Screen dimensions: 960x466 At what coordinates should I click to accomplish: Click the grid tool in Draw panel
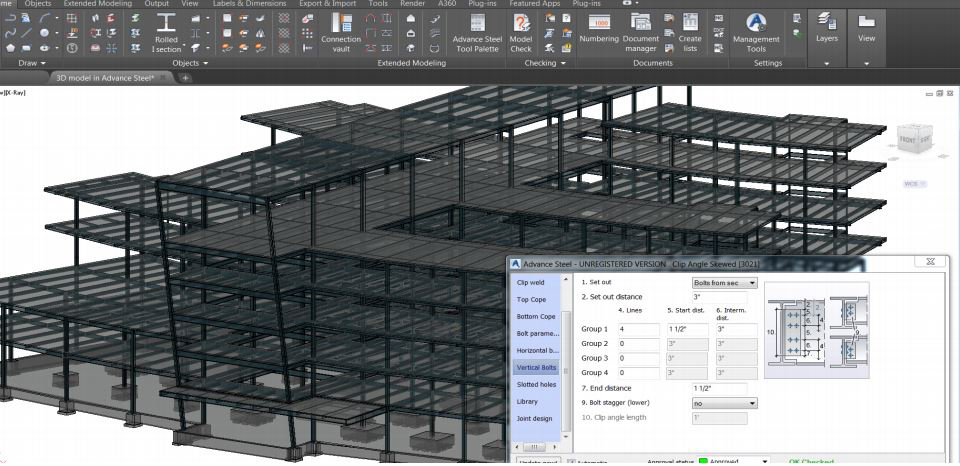pos(72,18)
